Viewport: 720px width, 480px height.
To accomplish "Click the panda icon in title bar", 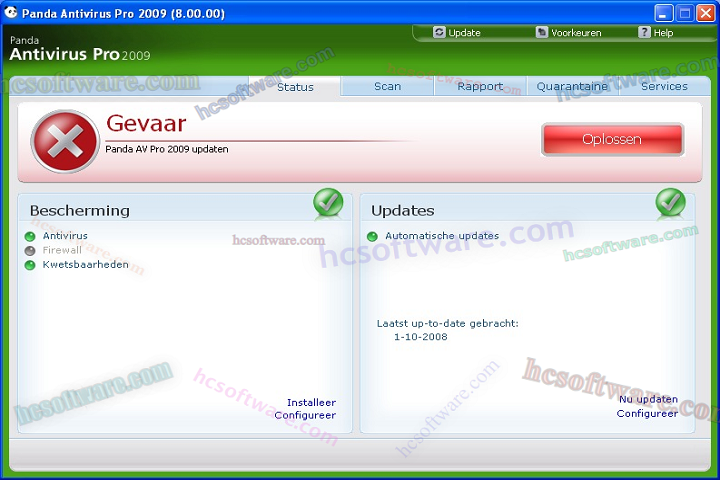I will click(x=10, y=12).
